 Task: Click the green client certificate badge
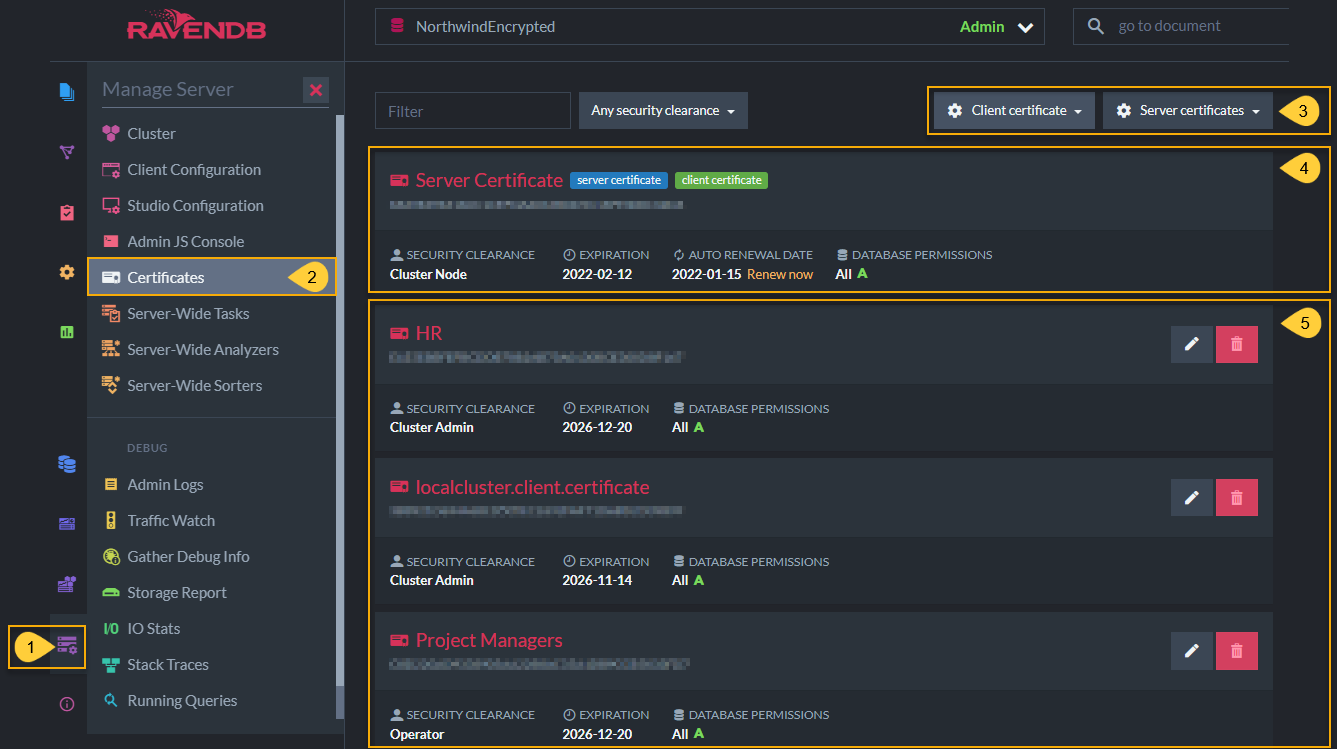(x=722, y=180)
